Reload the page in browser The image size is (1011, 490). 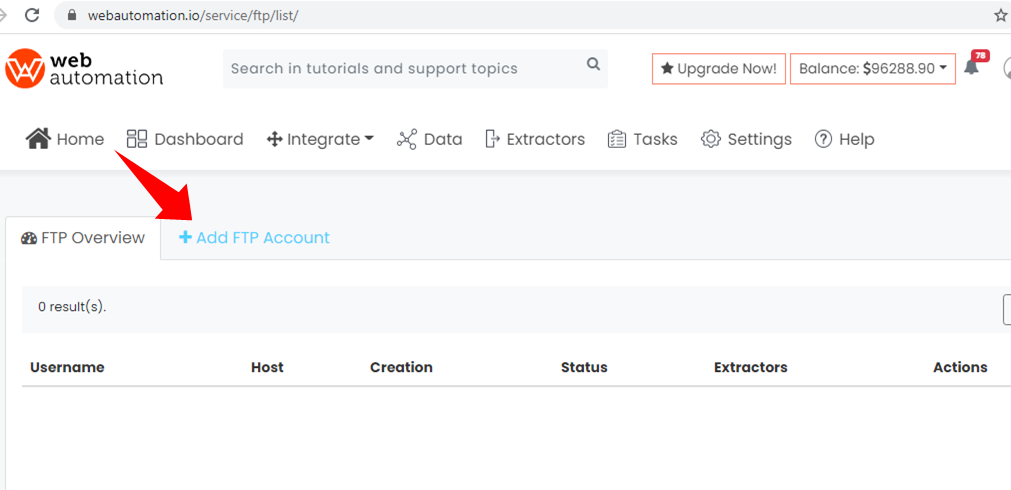32,15
